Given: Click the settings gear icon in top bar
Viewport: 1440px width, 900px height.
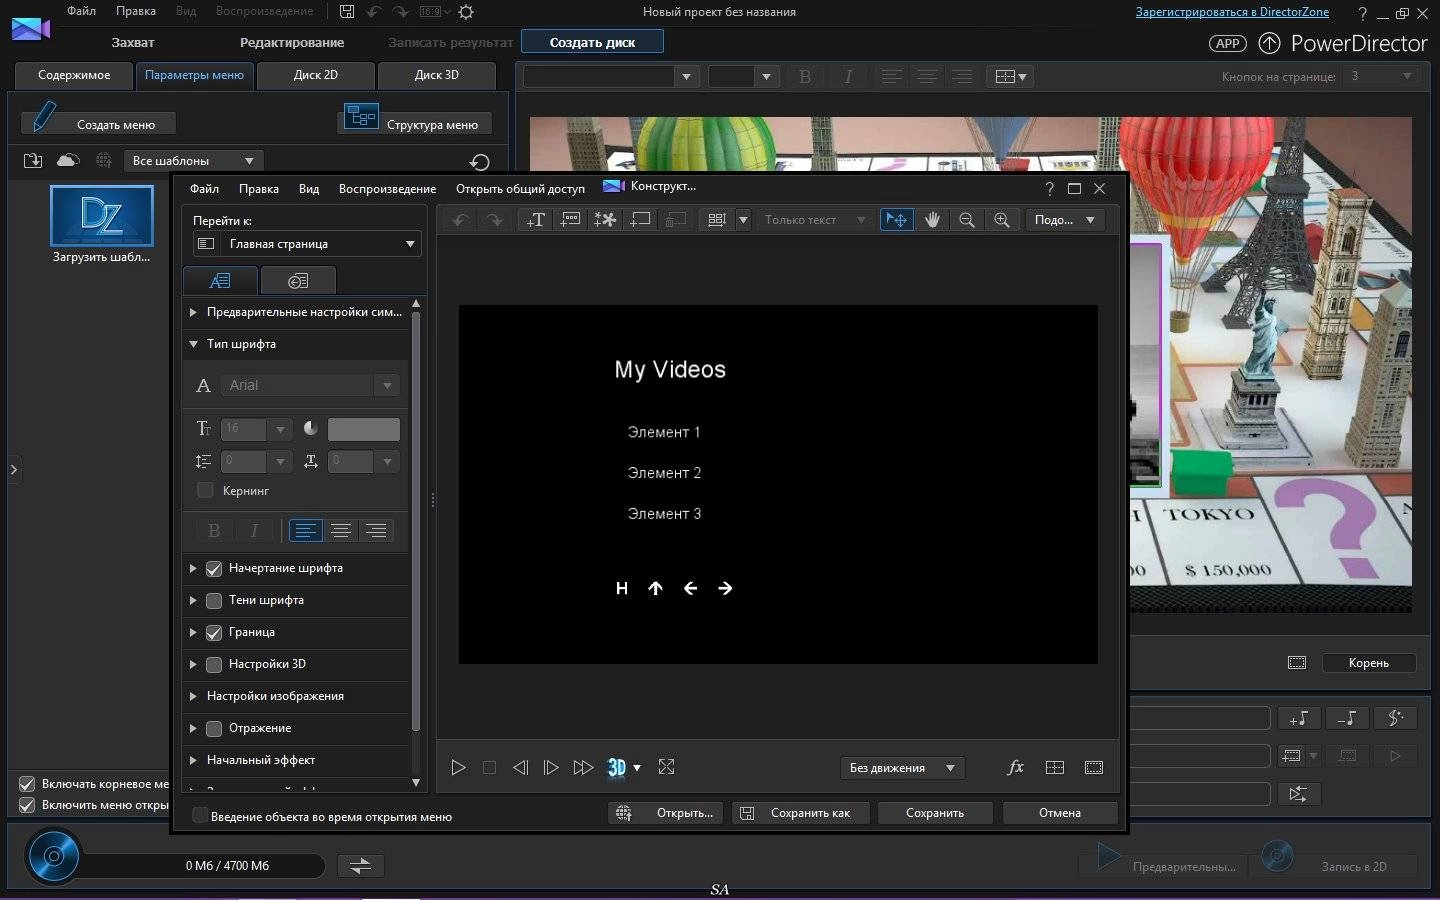Looking at the screenshot, I should tap(466, 12).
